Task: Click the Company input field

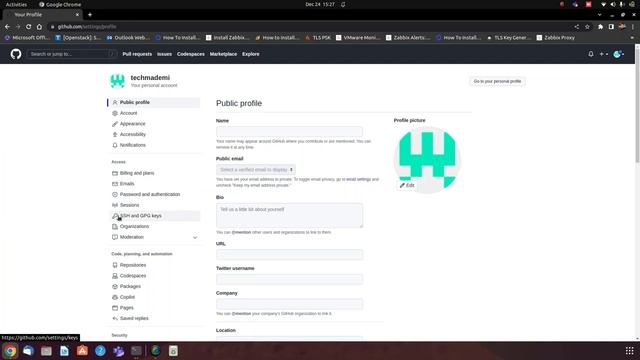Action: [x=289, y=304]
